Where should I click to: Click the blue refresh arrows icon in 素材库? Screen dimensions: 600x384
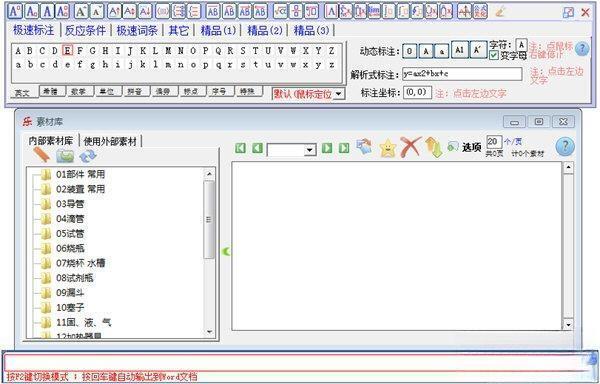coord(88,156)
